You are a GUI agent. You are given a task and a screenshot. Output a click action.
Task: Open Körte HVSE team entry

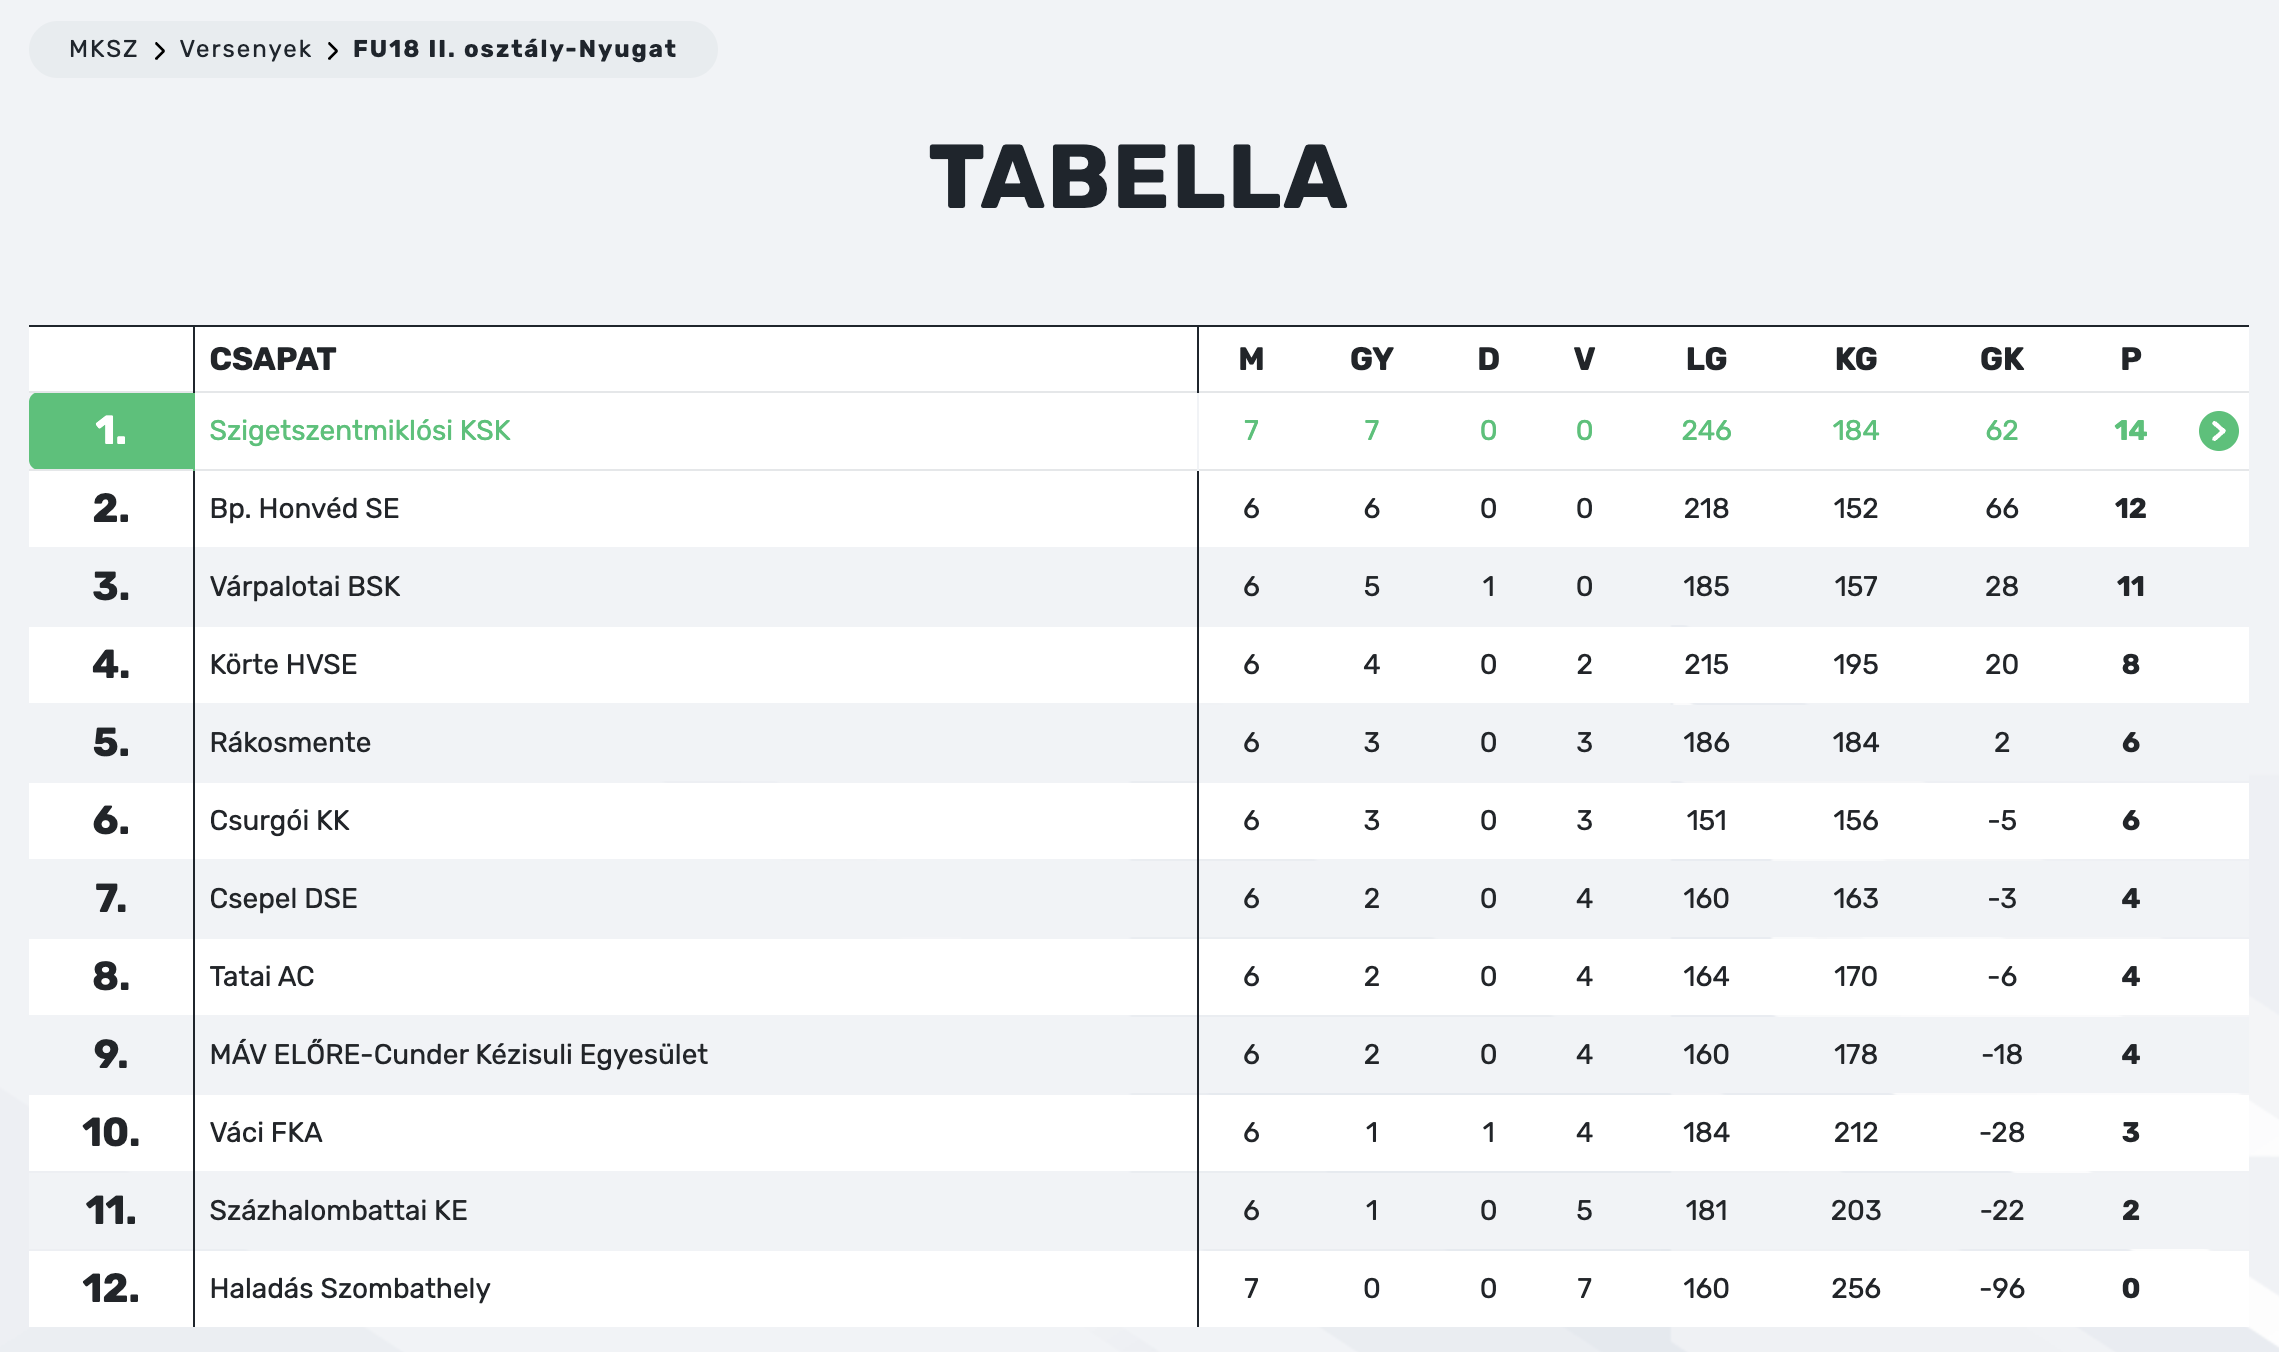283,665
